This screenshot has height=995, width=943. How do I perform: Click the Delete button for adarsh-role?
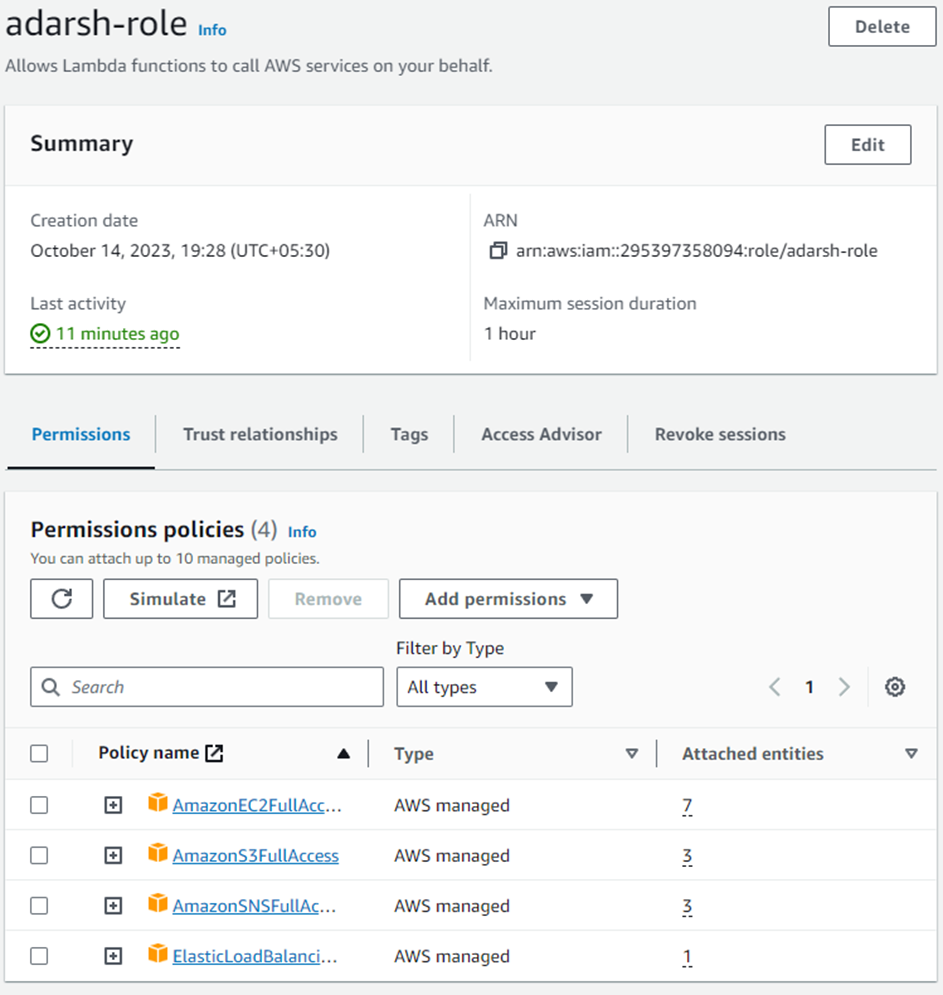click(881, 27)
